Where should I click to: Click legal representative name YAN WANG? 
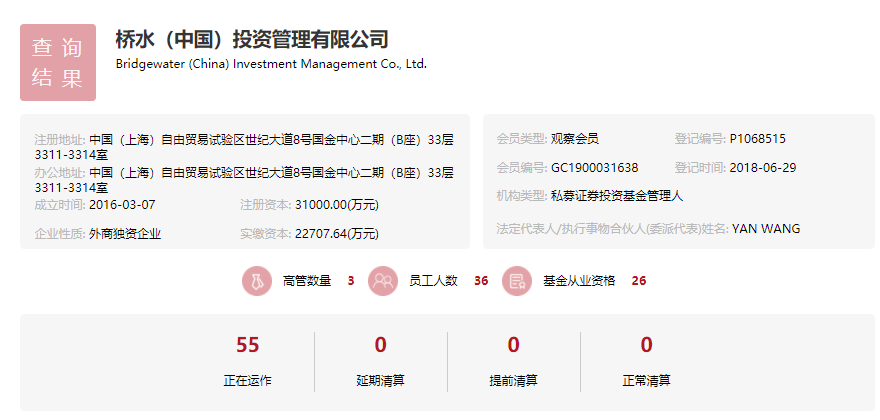765,229
